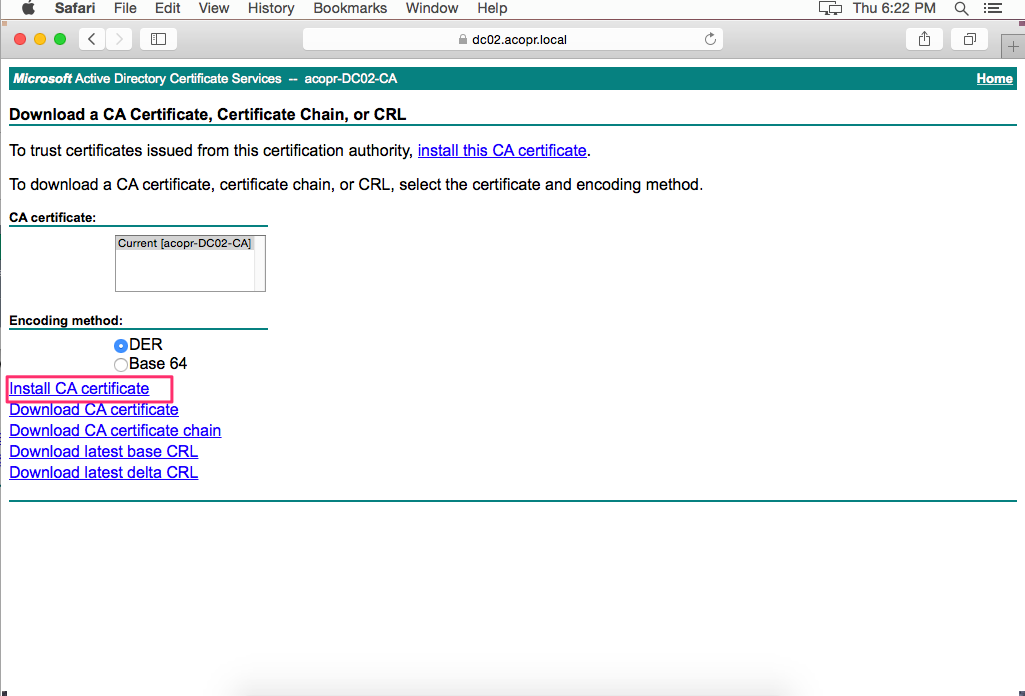Open Notification Center from the menu bar icon
This screenshot has height=696, width=1025.
[993, 8]
